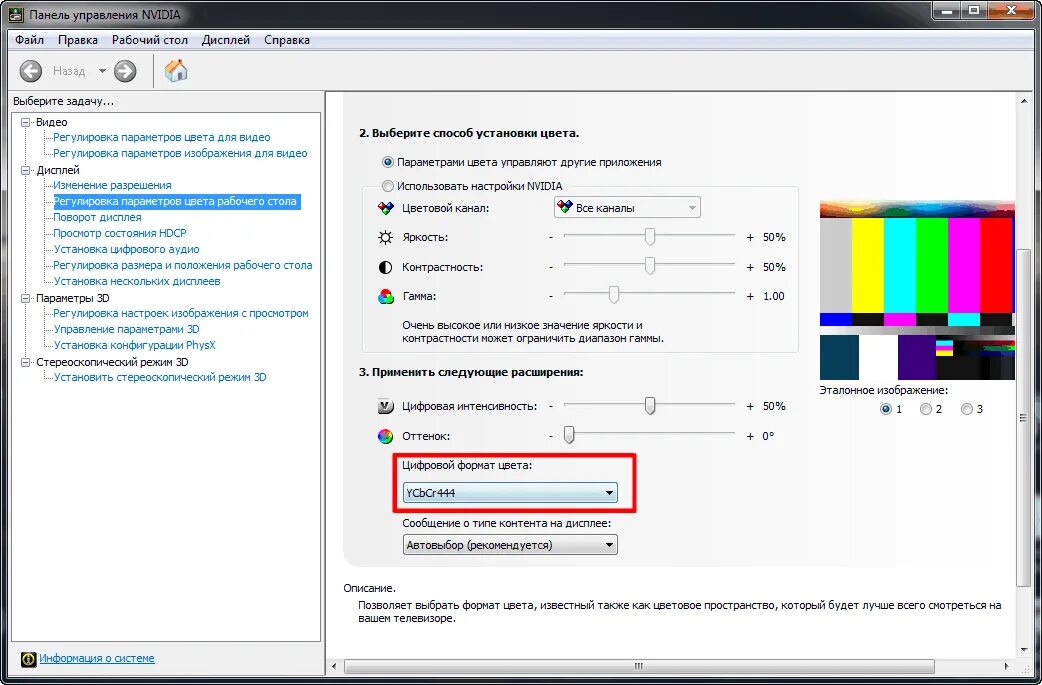This screenshot has height=685, width=1042.
Task: Click the Яркость sun icon
Action: [385, 237]
